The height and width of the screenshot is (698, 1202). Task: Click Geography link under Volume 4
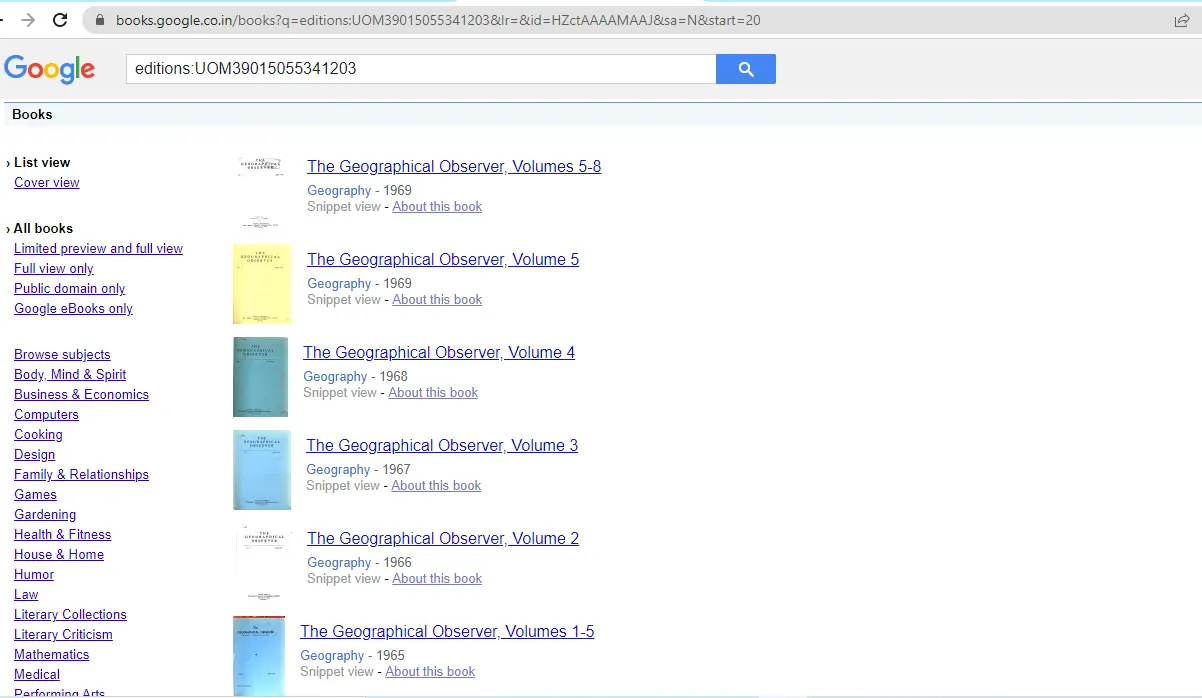pyautogui.click(x=335, y=377)
